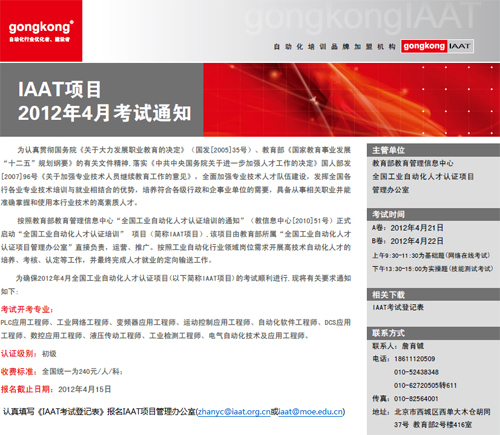500x435 pixels.
Task: Download the IAAT考试登记表 file
Action: [398, 307]
